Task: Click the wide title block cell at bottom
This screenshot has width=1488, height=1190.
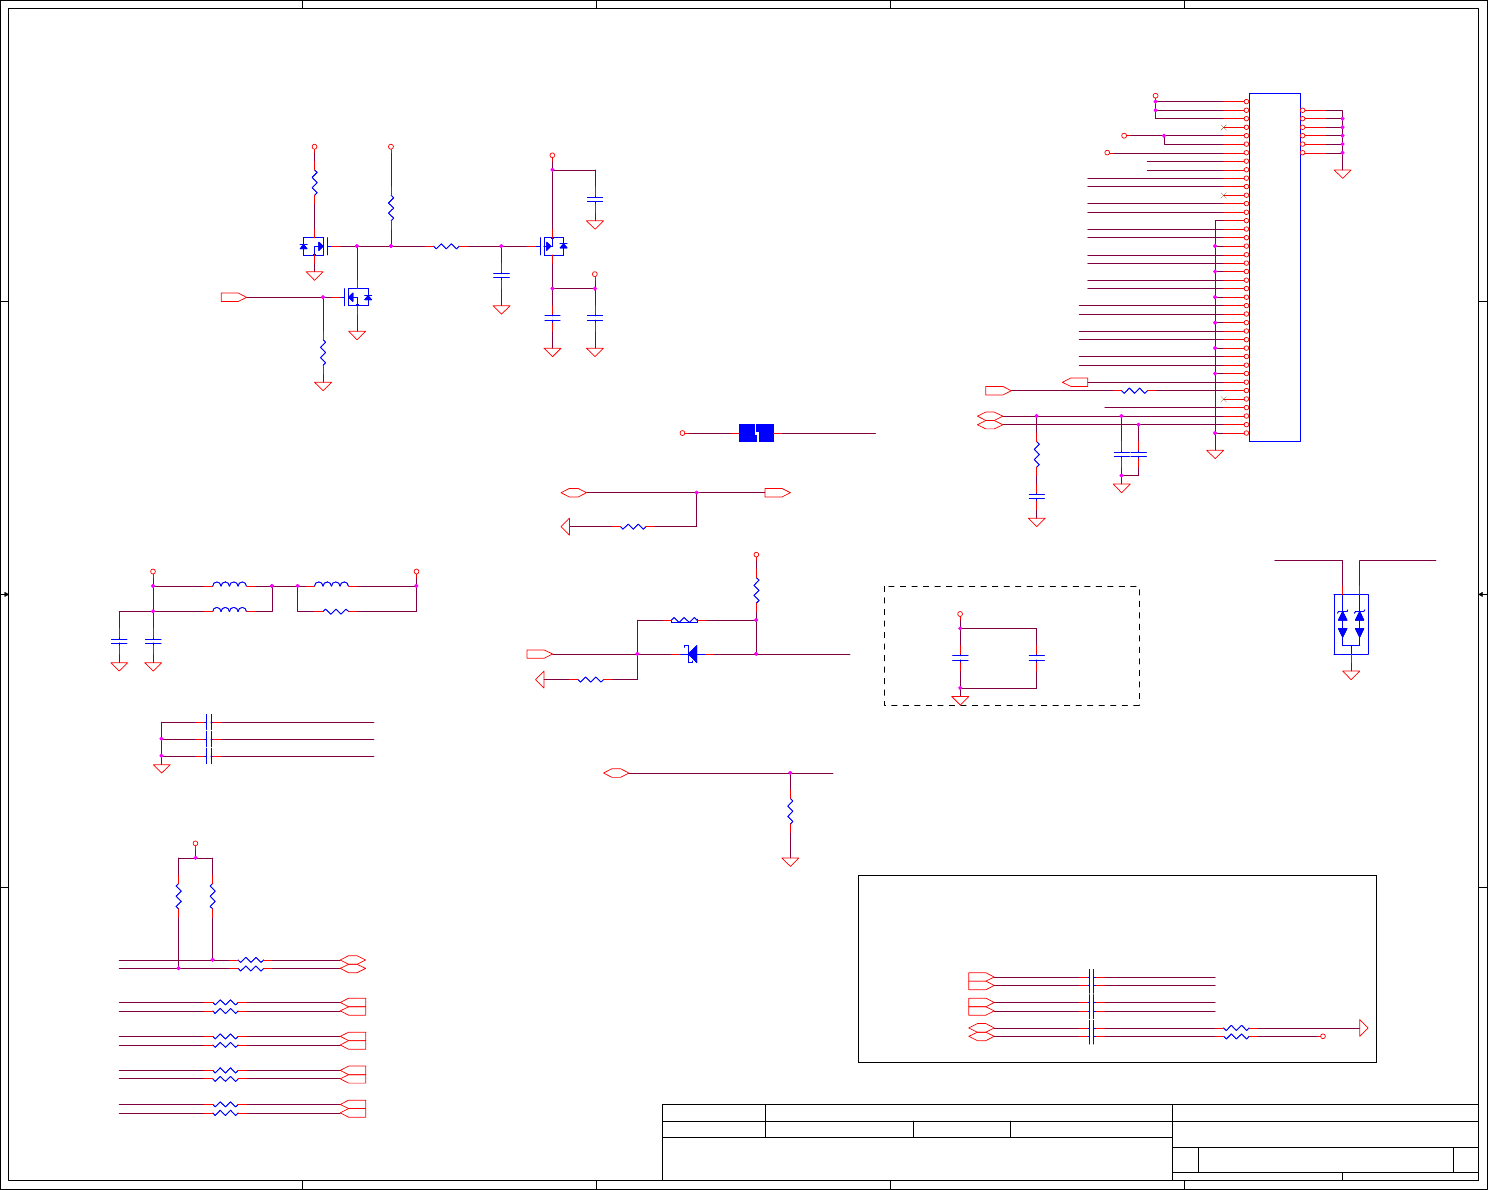Action: pyautogui.click(x=917, y=1159)
